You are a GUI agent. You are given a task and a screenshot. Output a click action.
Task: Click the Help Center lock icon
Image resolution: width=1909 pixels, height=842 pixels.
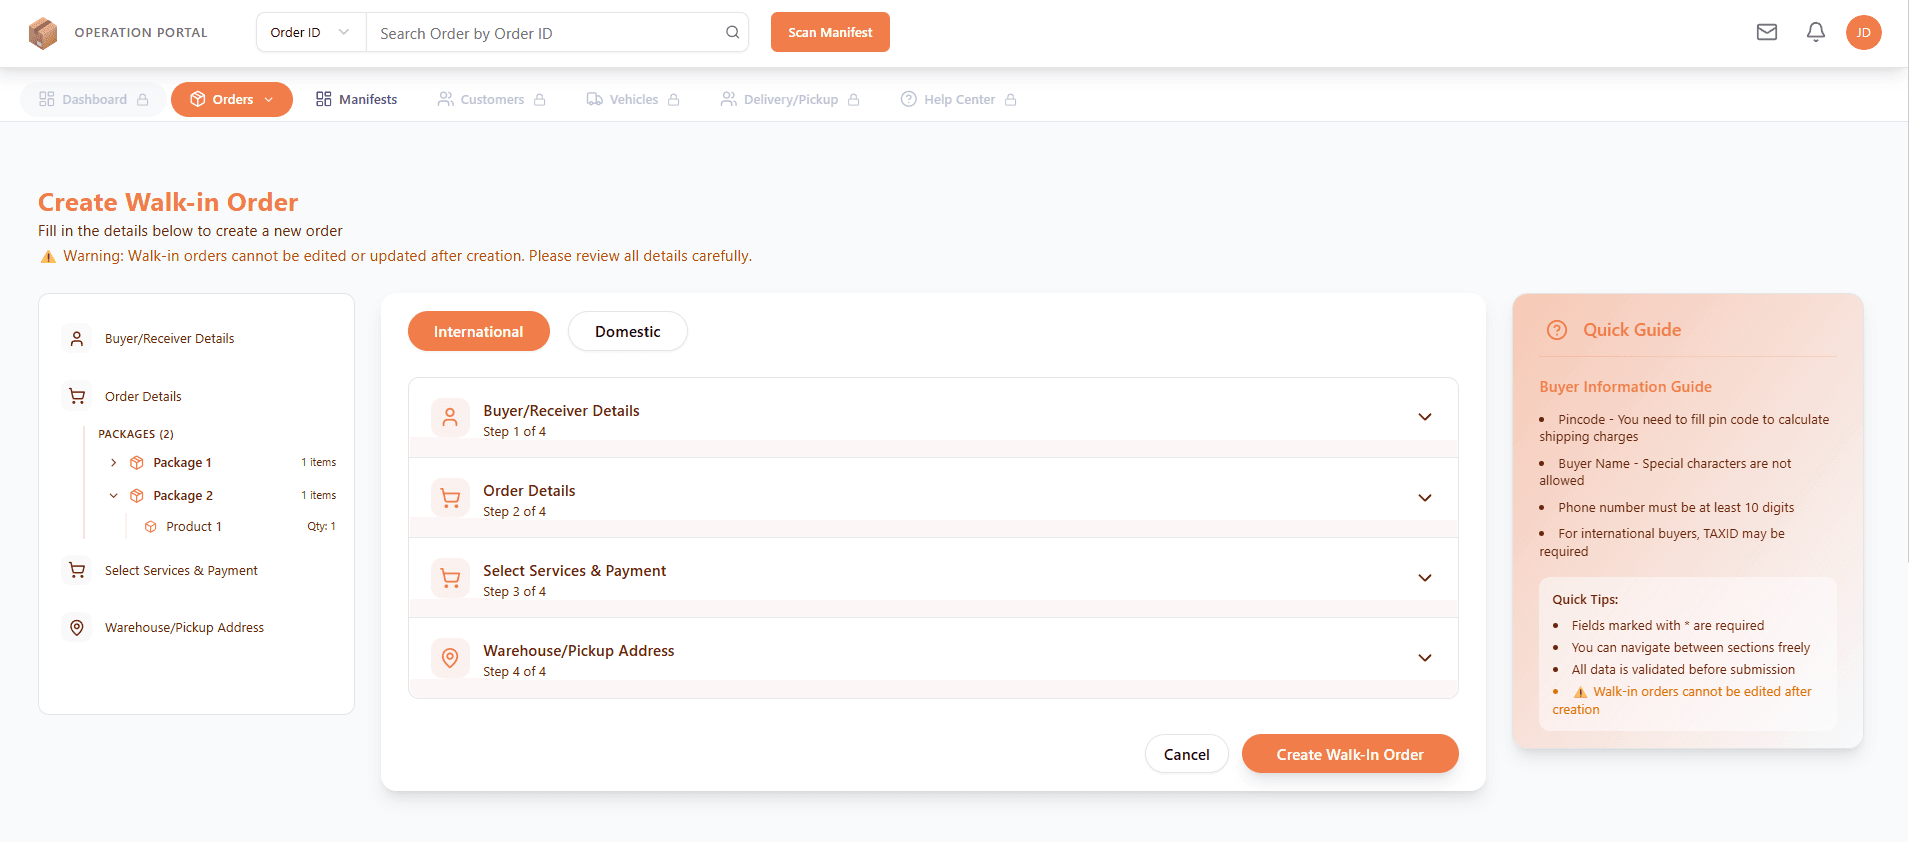click(x=1011, y=100)
